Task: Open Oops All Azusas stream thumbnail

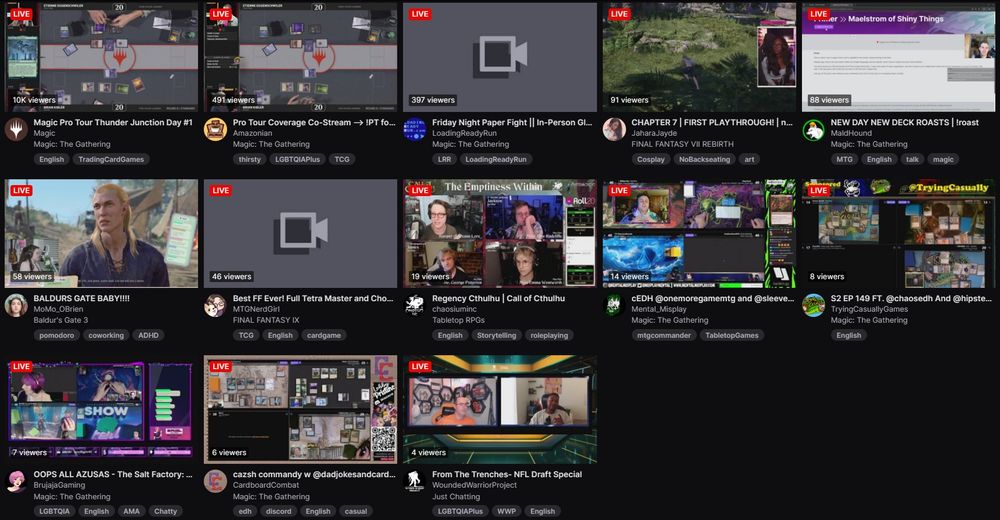Action: [x=101, y=410]
